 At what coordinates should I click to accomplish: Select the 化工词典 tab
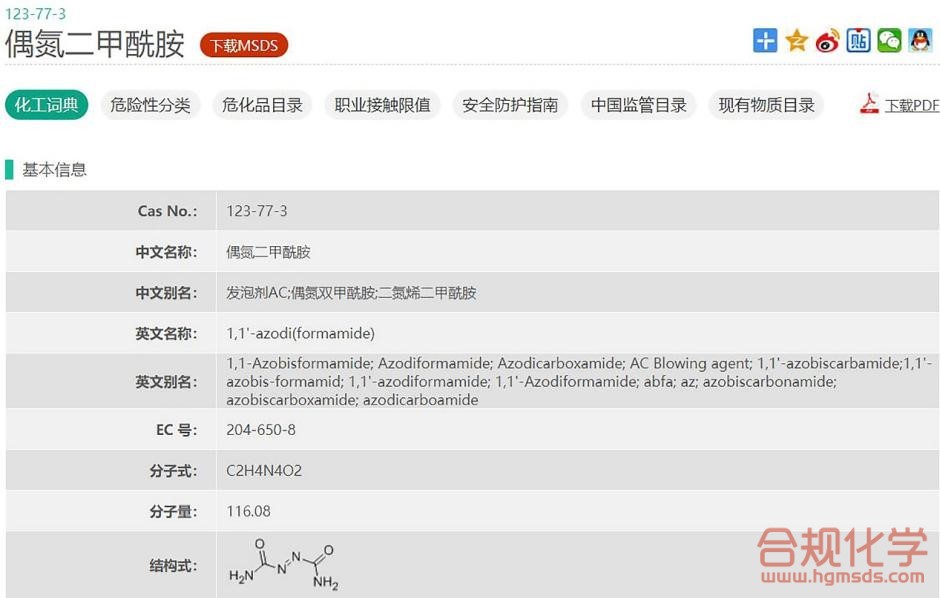pyautogui.click(x=46, y=105)
